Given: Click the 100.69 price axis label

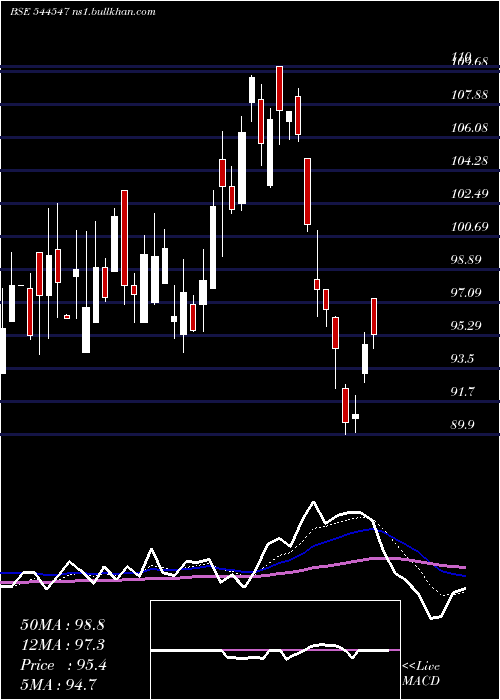Looking at the screenshot, I should [470, 227].
